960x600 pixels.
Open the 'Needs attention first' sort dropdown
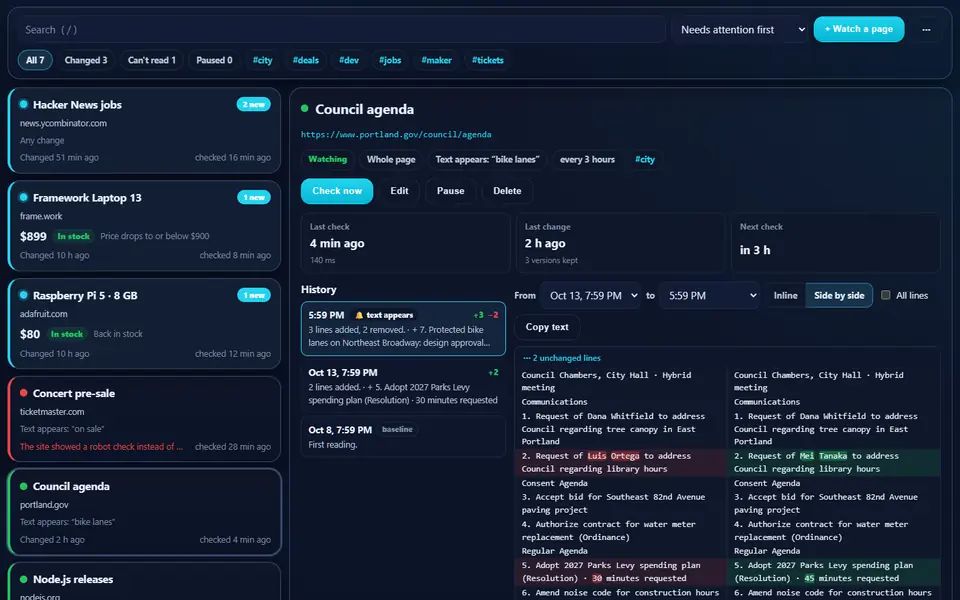[742, 29]
